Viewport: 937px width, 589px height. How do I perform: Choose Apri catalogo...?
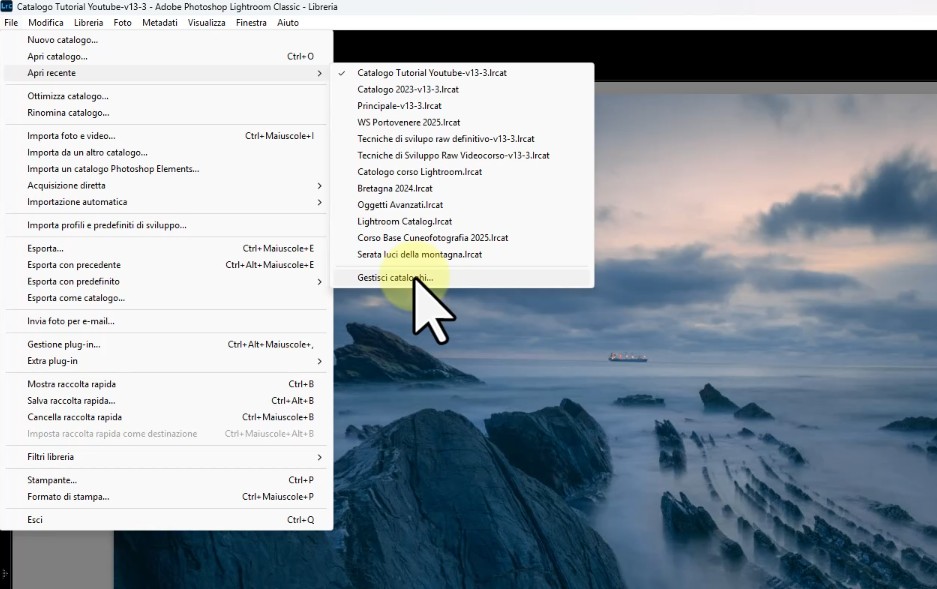click(x=166, y=57)
